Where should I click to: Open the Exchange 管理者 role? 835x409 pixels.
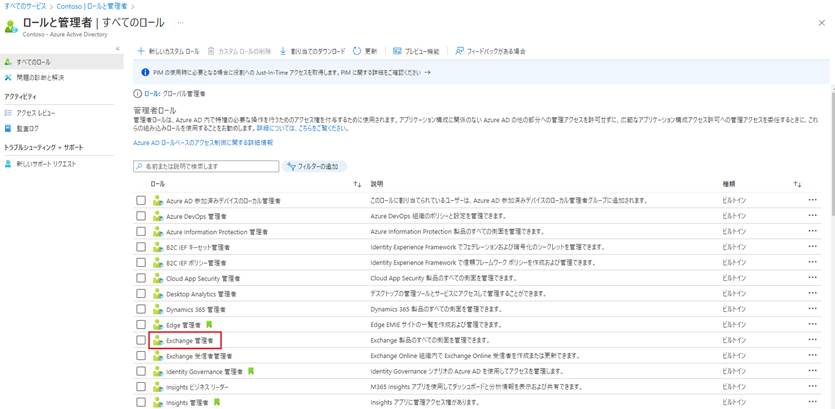pos(190,340)
